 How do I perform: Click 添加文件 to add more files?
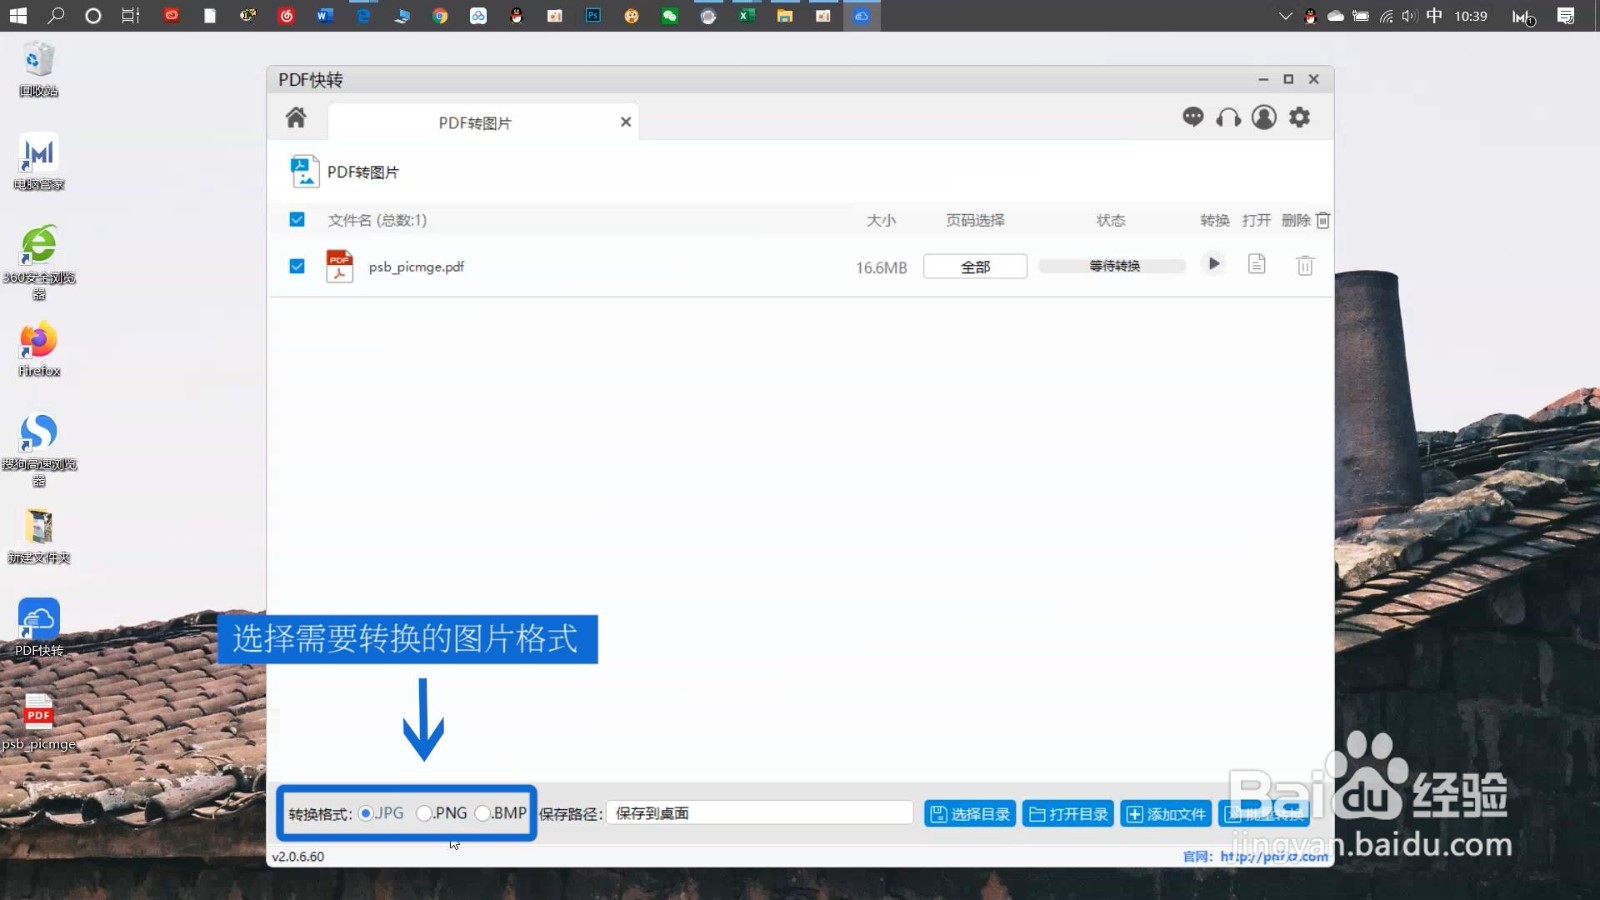(x=1165, y=813)
